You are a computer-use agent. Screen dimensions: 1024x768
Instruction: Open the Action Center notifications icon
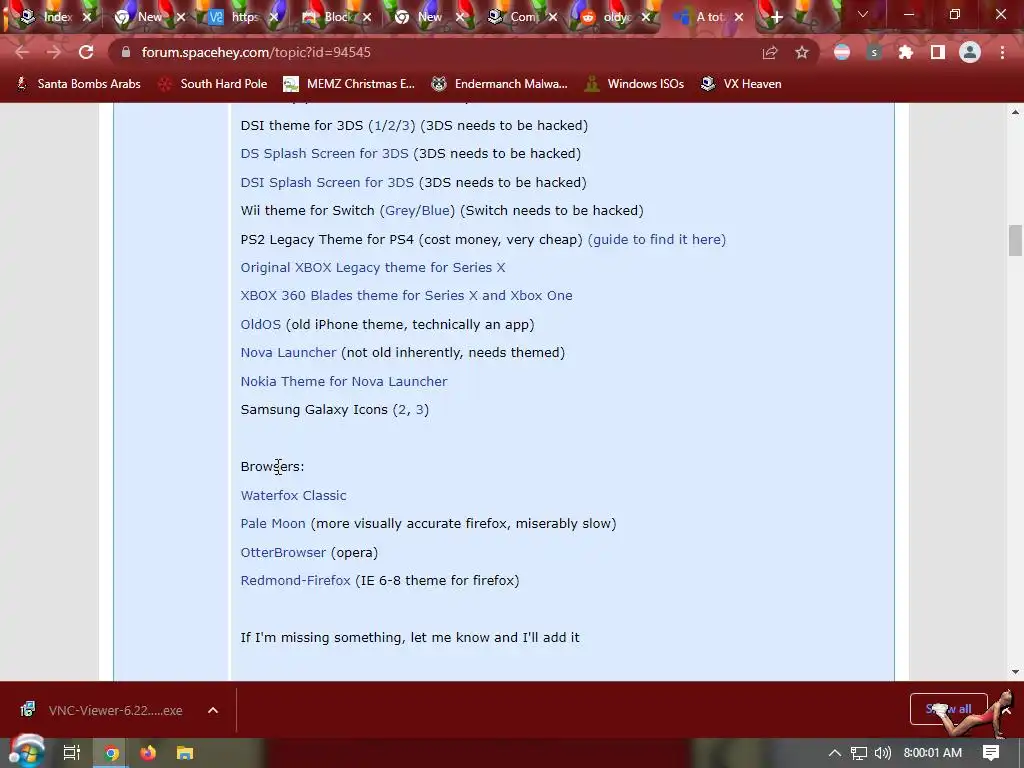(x=991, y=753)
